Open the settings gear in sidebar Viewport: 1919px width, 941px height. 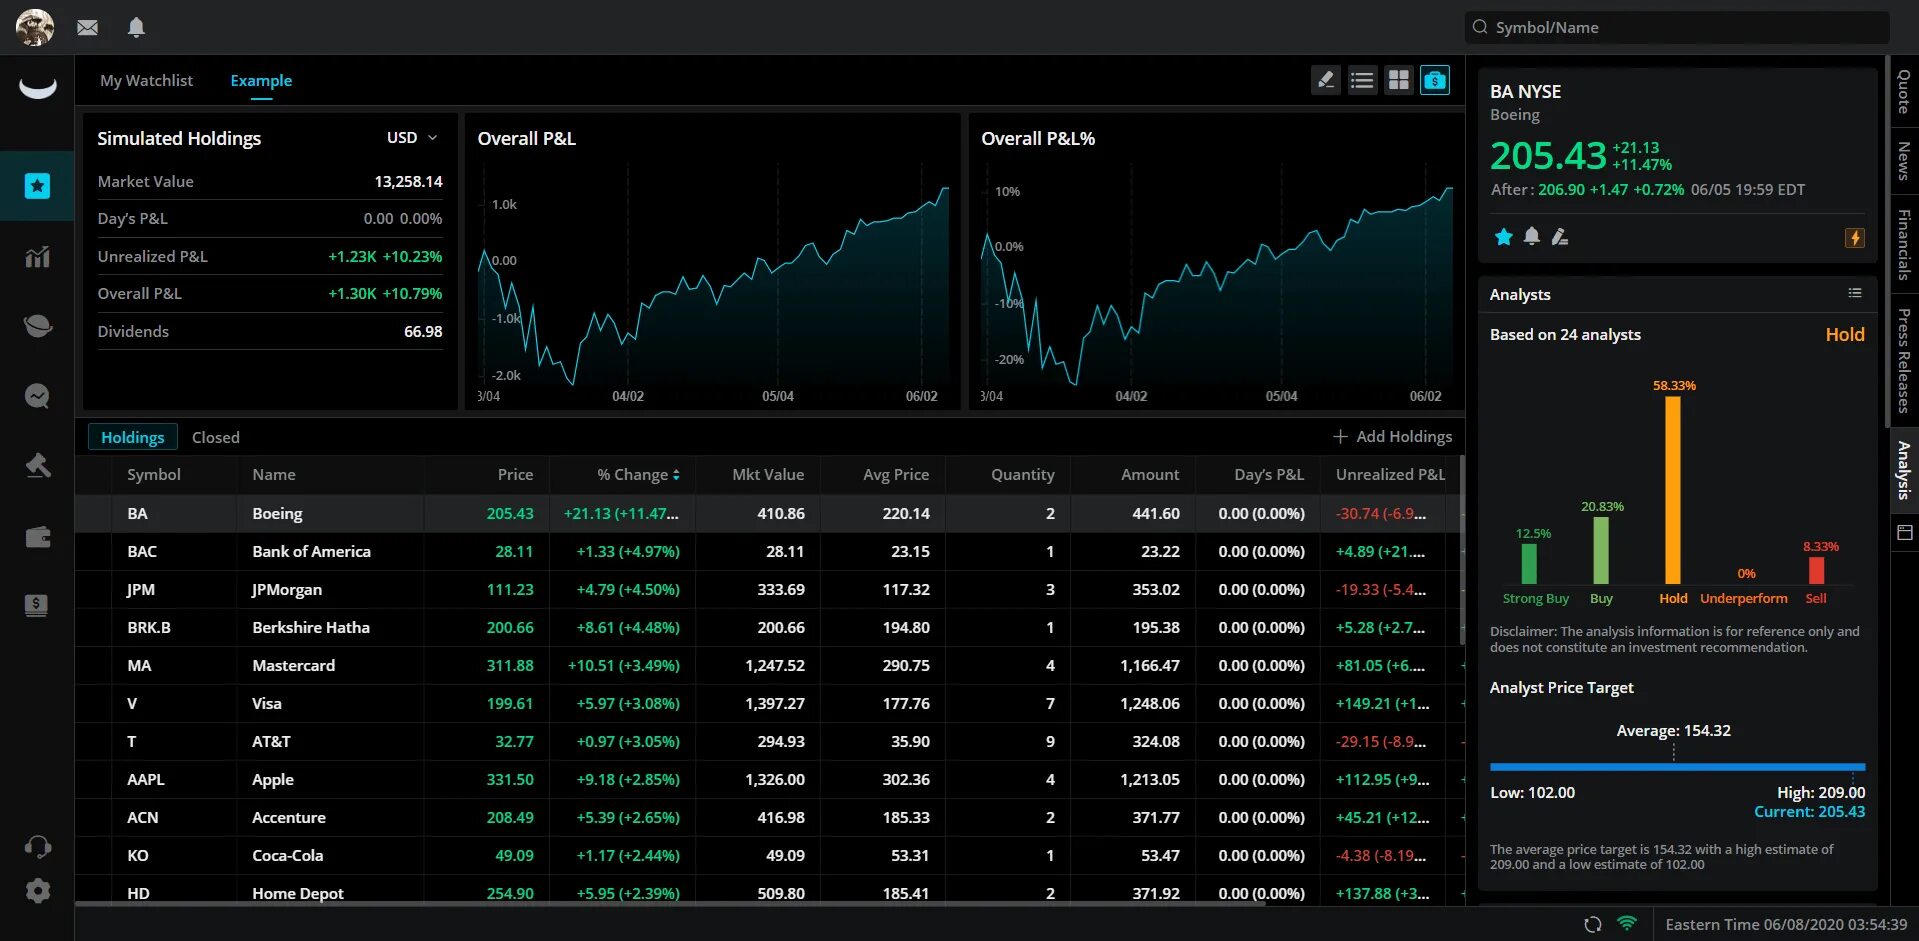click(x=37, y=891)
